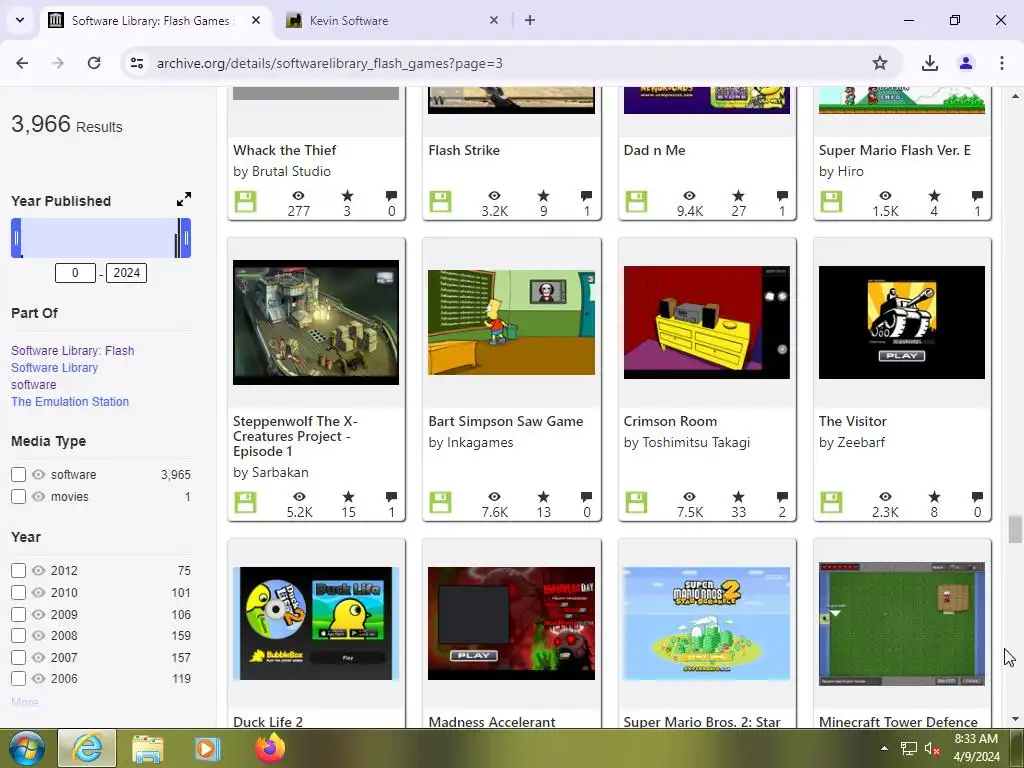Toggle the eye icon next to 2008

[x=39, y=635]
